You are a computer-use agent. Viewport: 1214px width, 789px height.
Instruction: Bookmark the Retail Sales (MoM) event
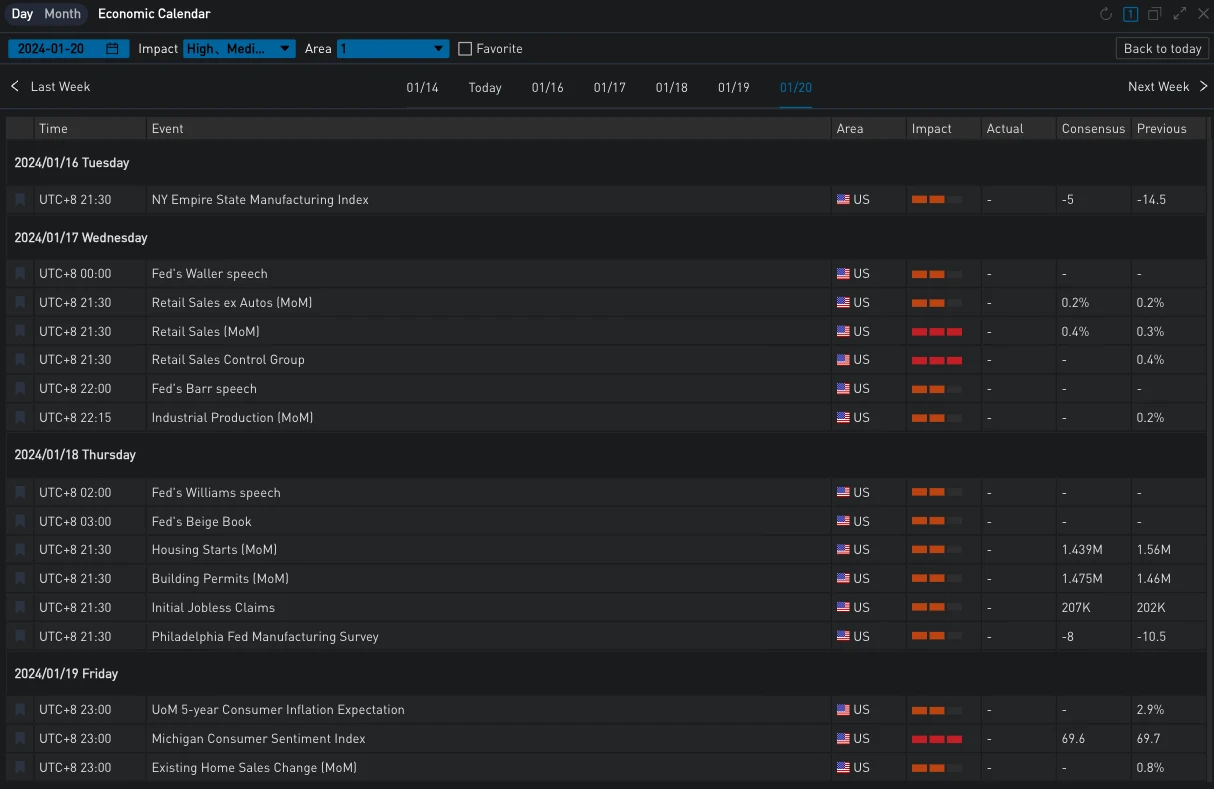point(20,331)
